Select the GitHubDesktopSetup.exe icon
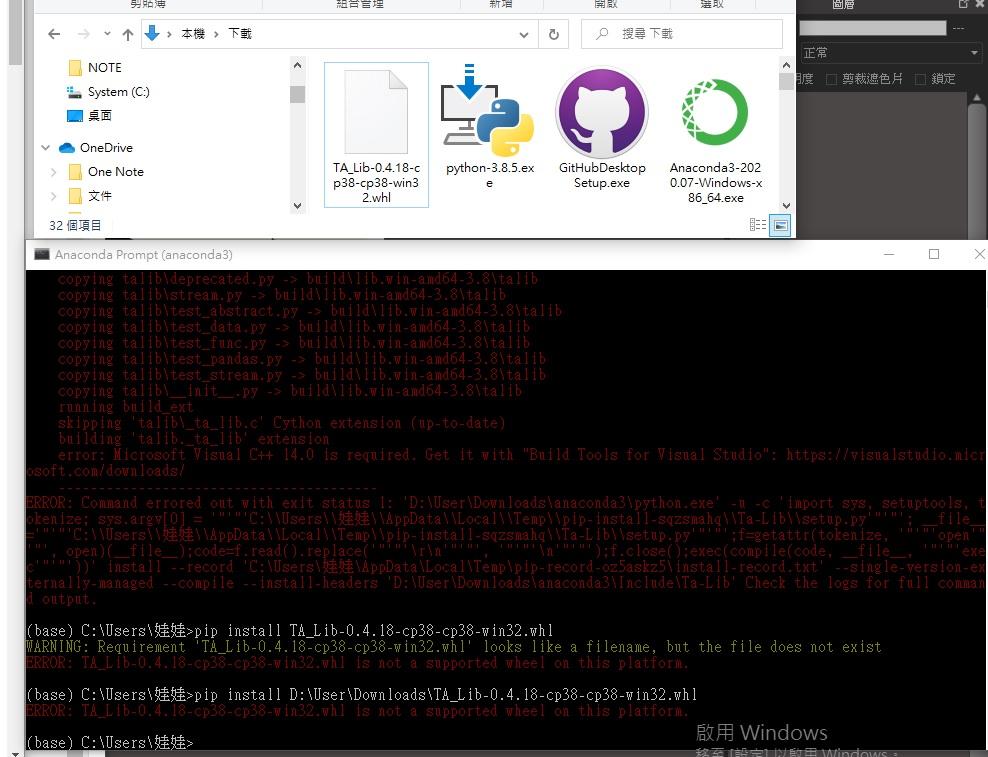 (602, 112)
